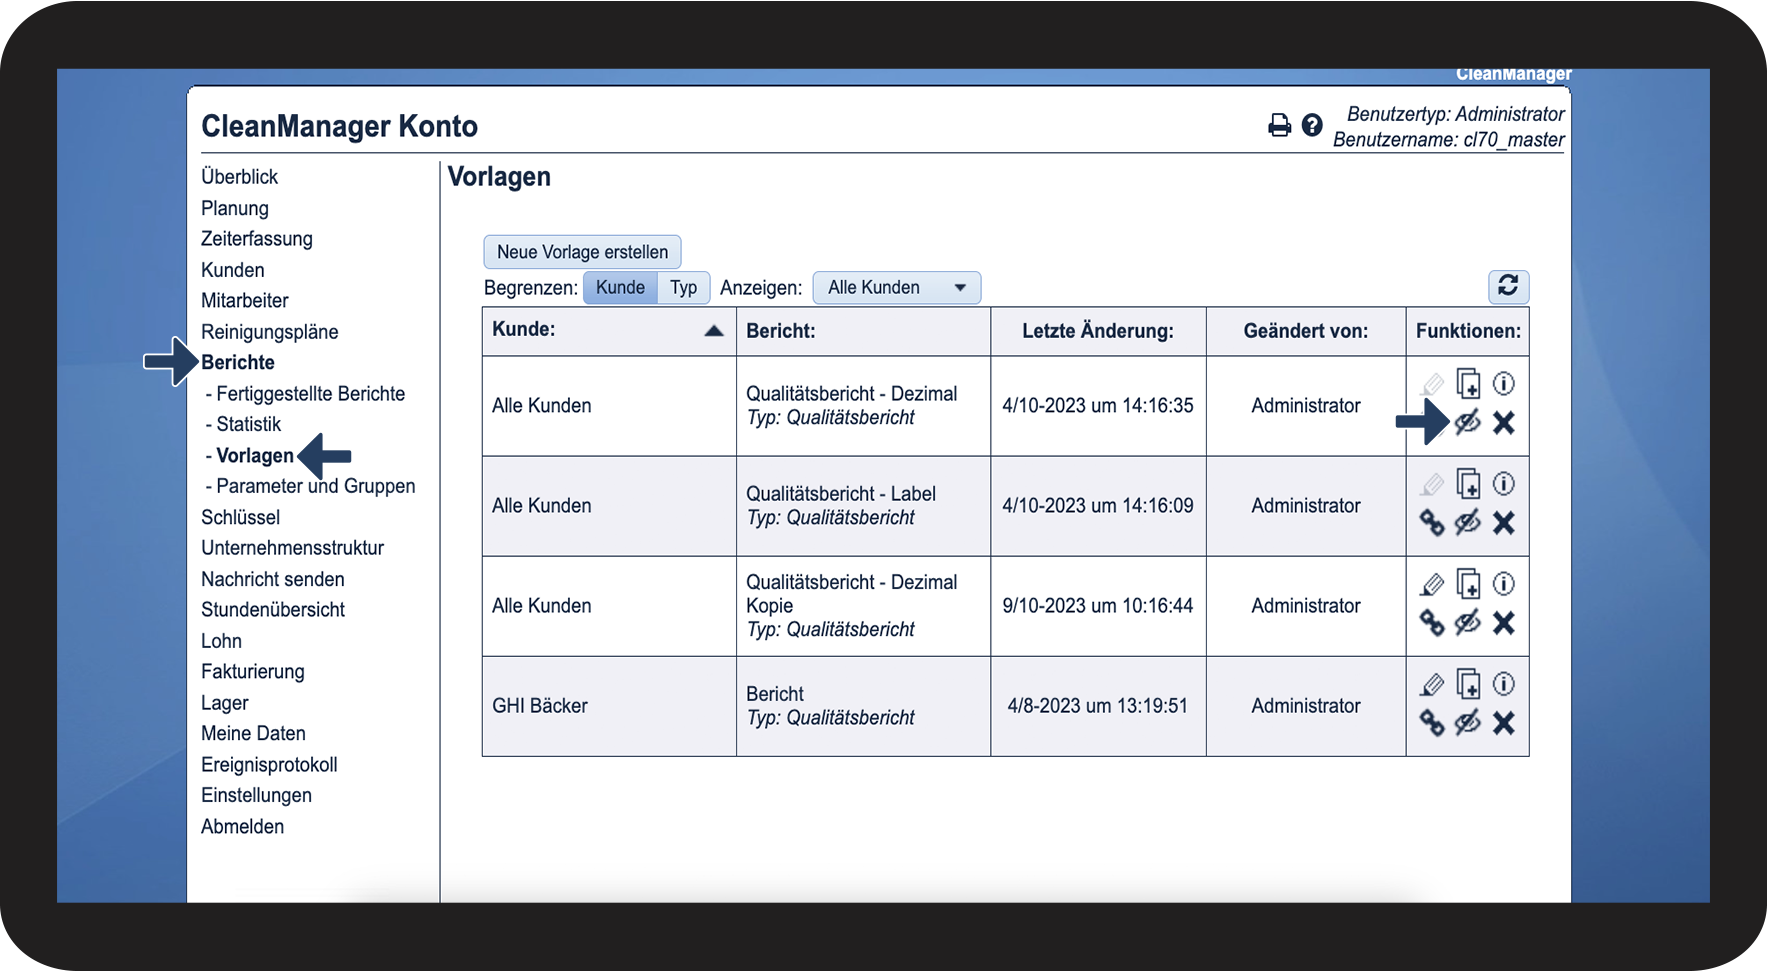This screenshot has height=971, width=1767.
Task: Edit the GHI Bäcker Bericht template
Action: pyautogui.click(x=1432, y=684)
